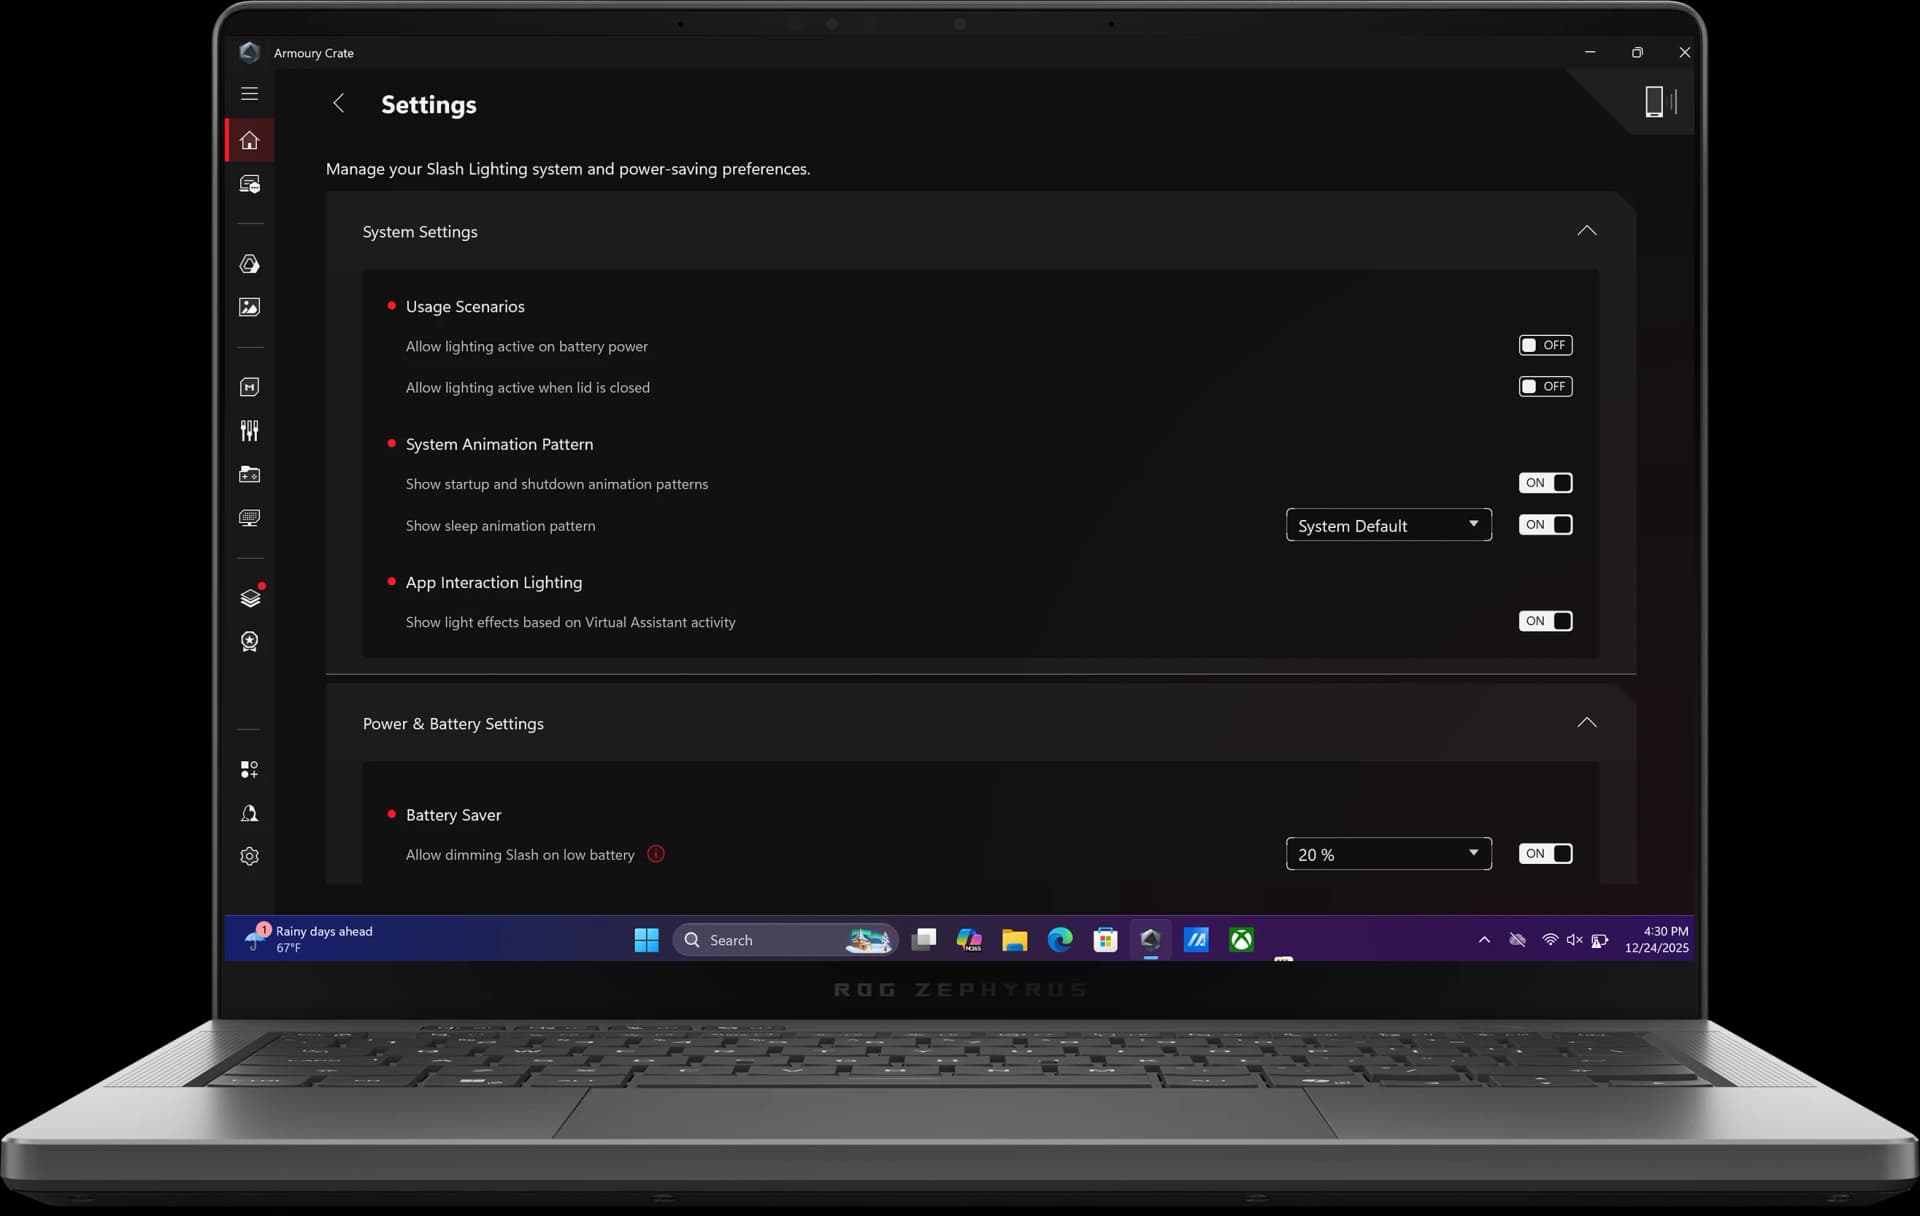Open the 20 % battery threshold dropdown
Viewport: 1920px width, 1216px height.
click(x=1388, y=855)
